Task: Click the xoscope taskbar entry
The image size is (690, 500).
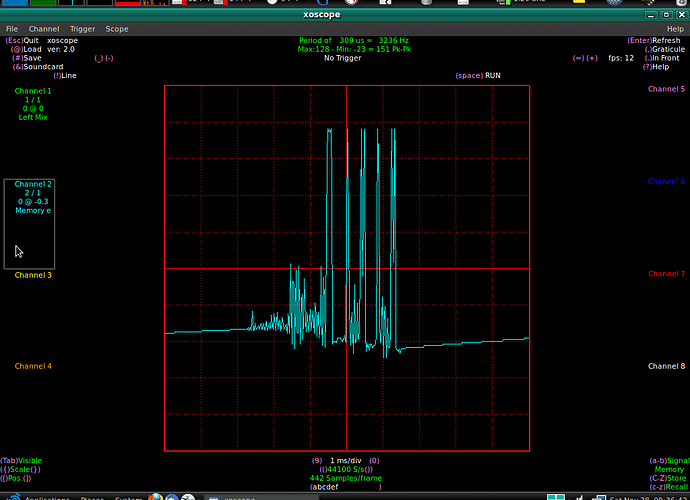Action: pos(262,498)
